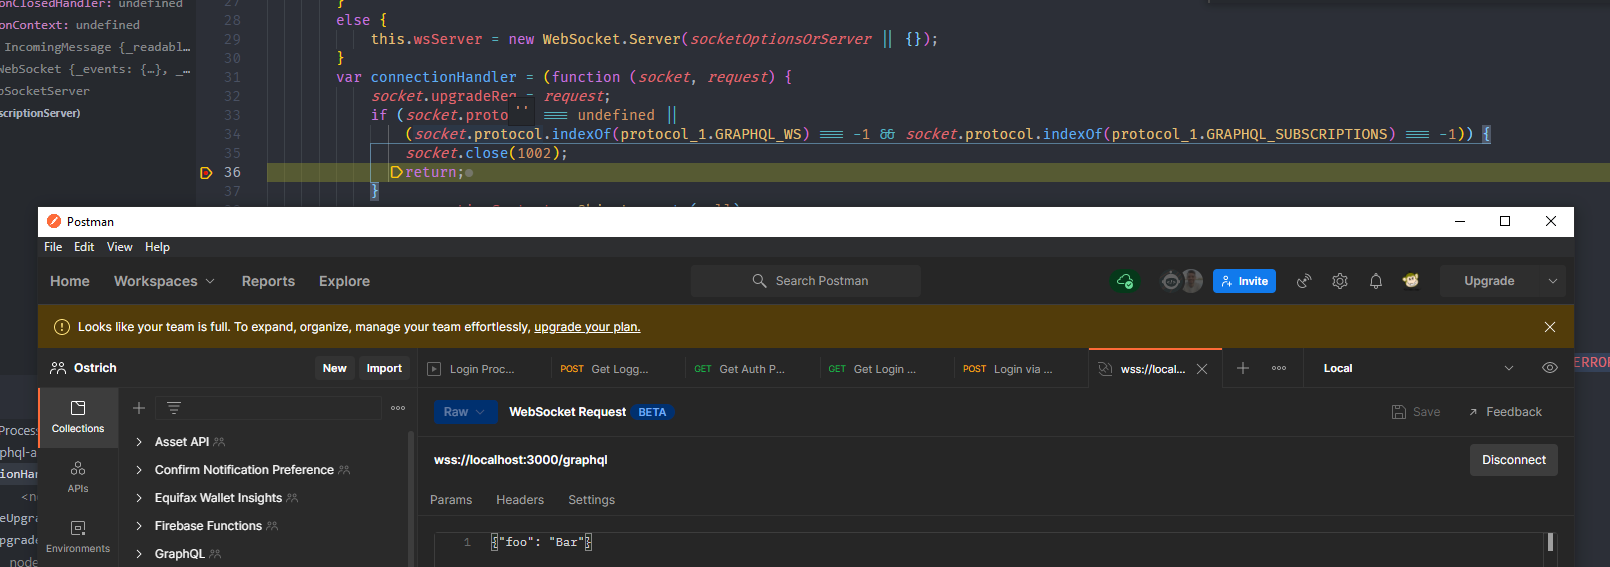Open the Workspaces dropdown
The width and height of the screenshot is (1610, 567).
[164, 281]
